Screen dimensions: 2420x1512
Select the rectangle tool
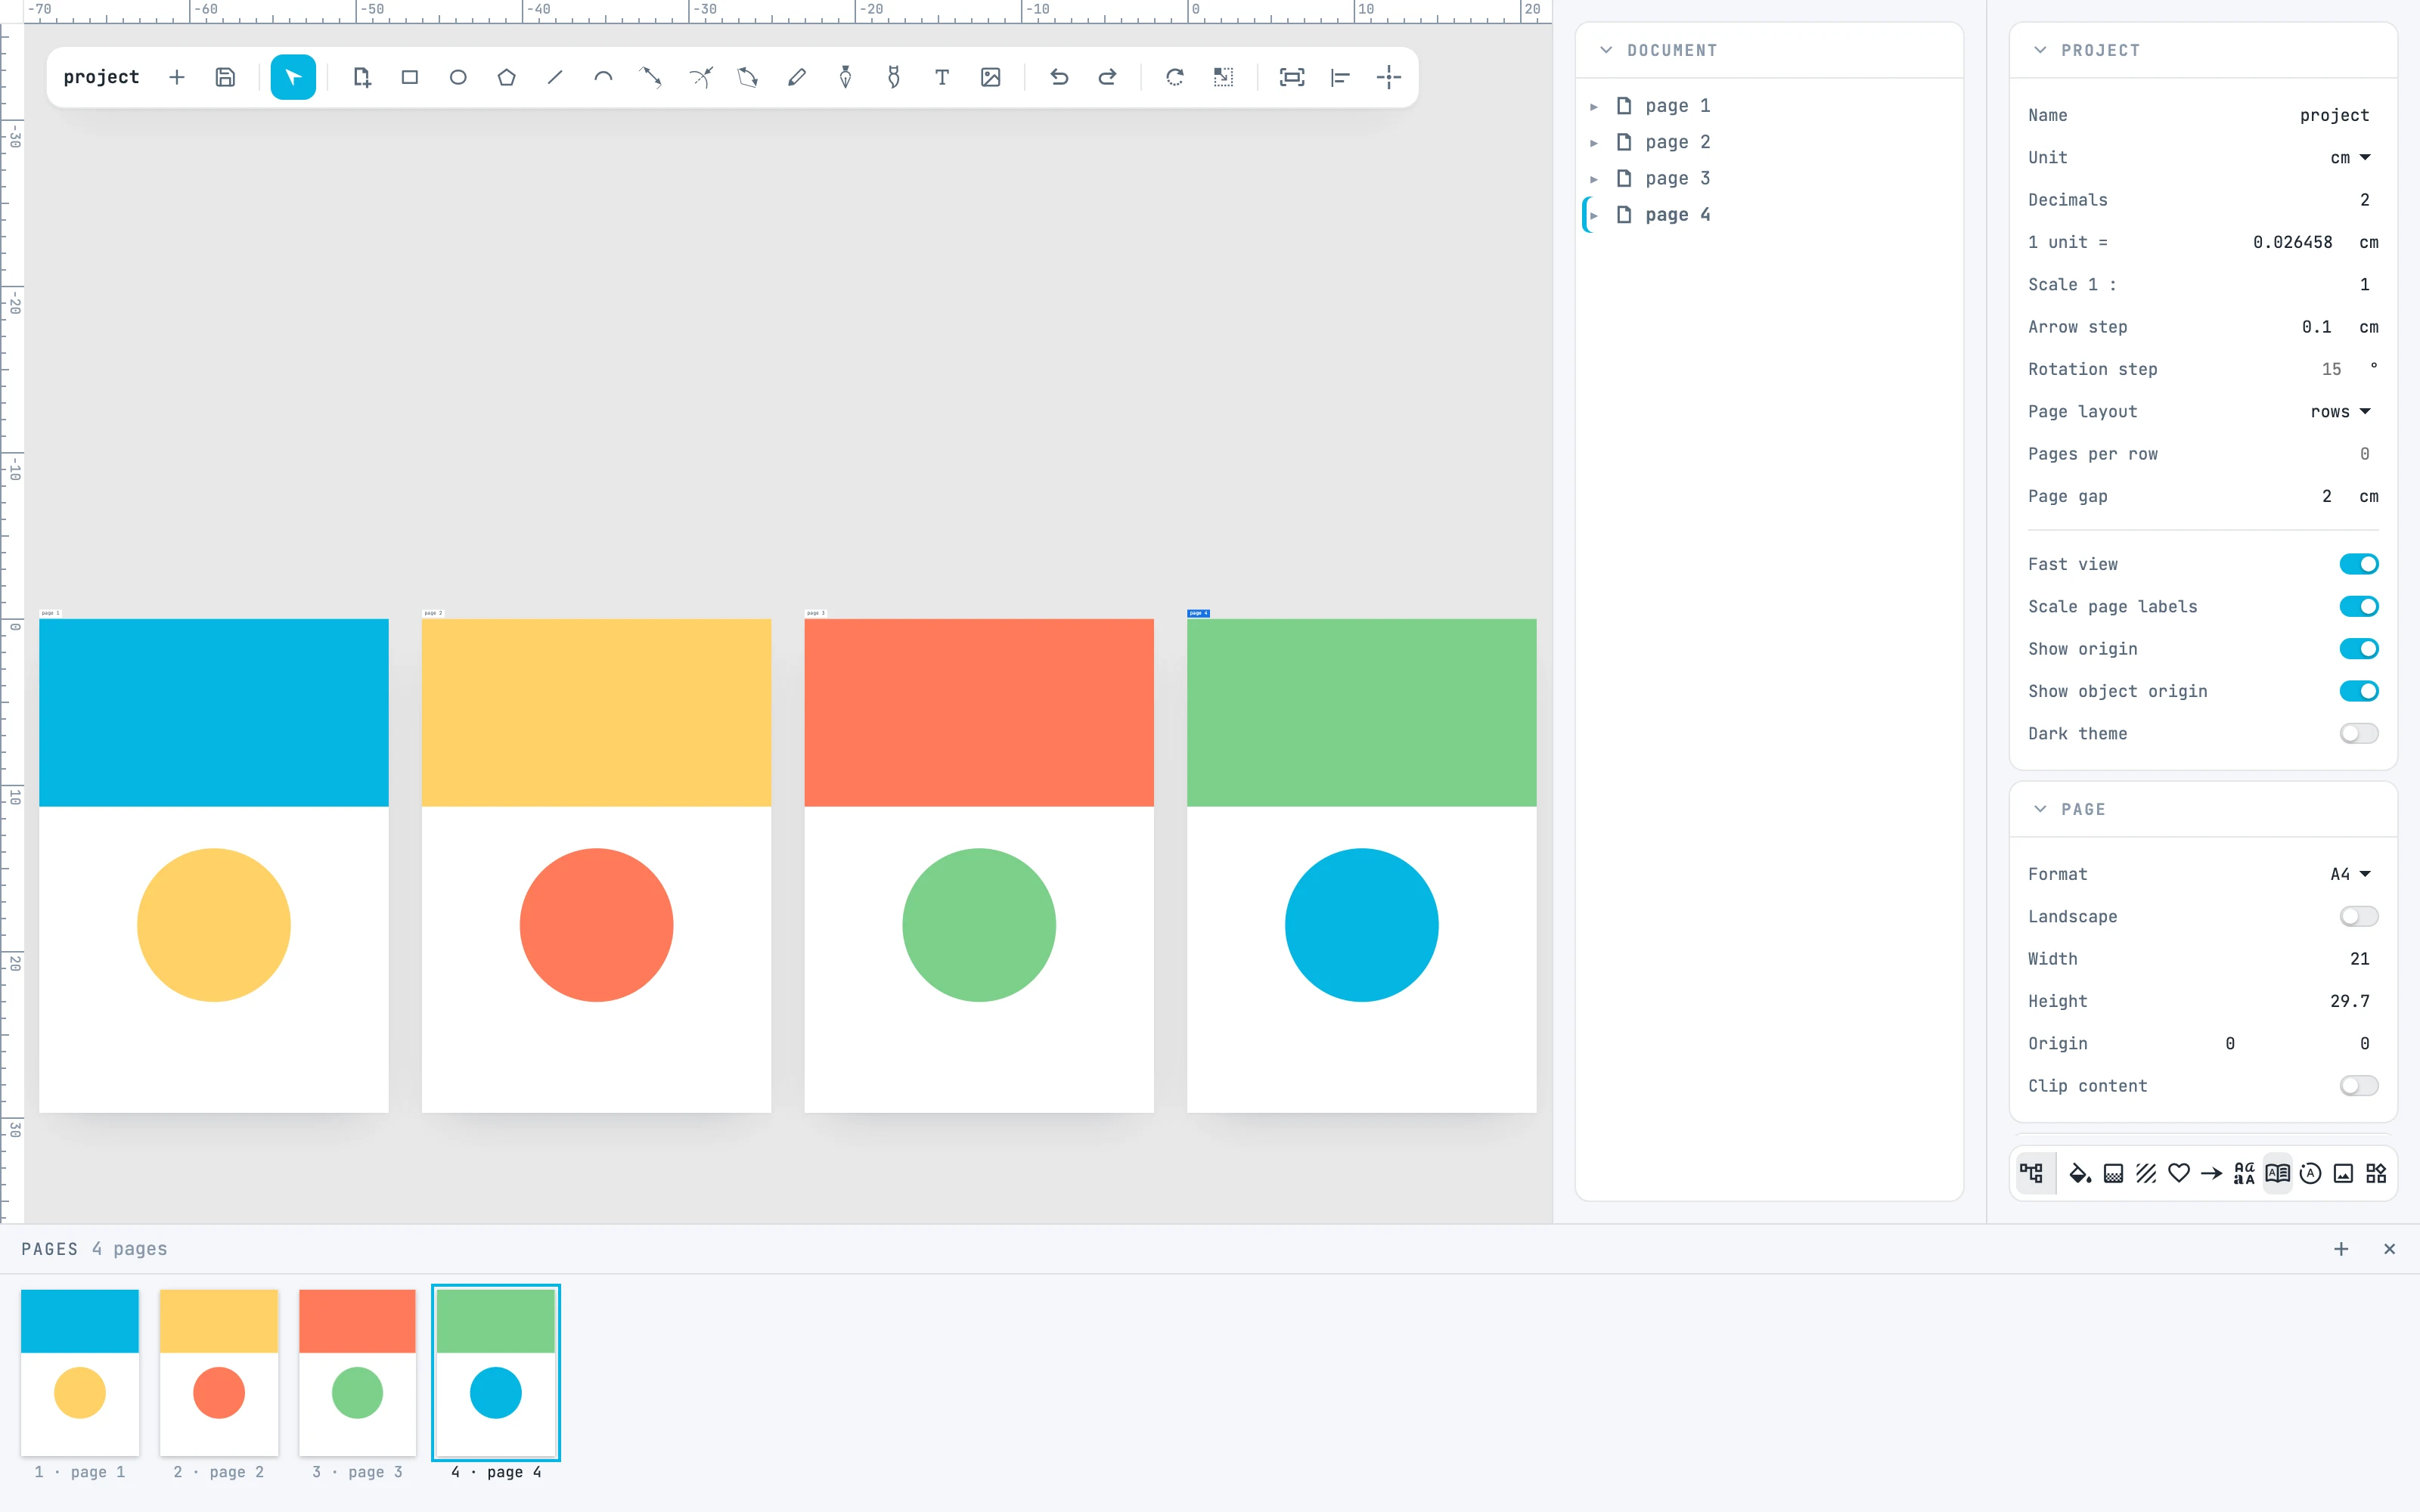pyautogui.click(x=410, y=77)
